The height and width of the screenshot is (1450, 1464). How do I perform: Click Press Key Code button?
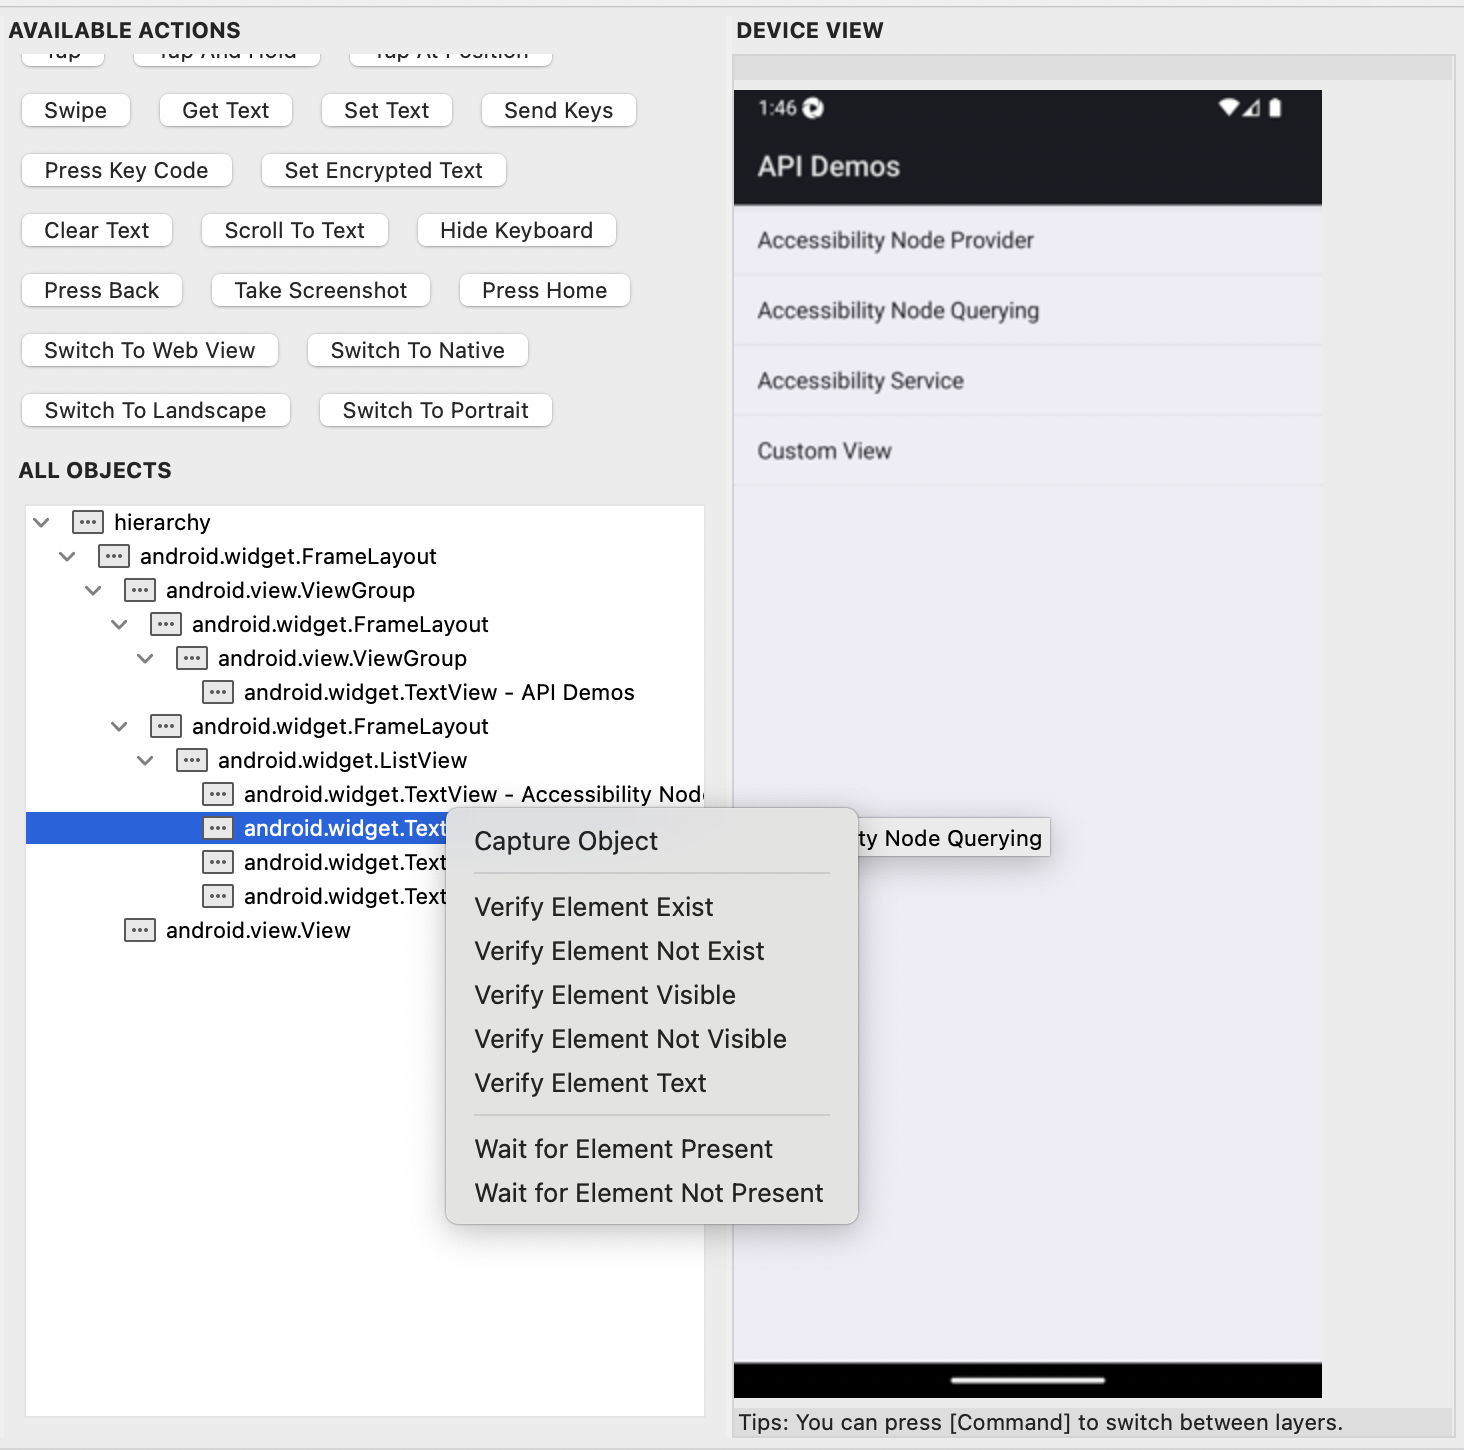pyautogui.click(x=127, y=170)
